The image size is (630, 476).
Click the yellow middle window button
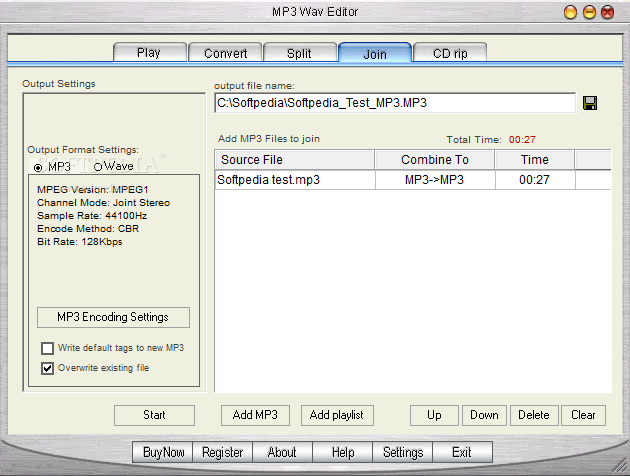(x=589, y=12)
